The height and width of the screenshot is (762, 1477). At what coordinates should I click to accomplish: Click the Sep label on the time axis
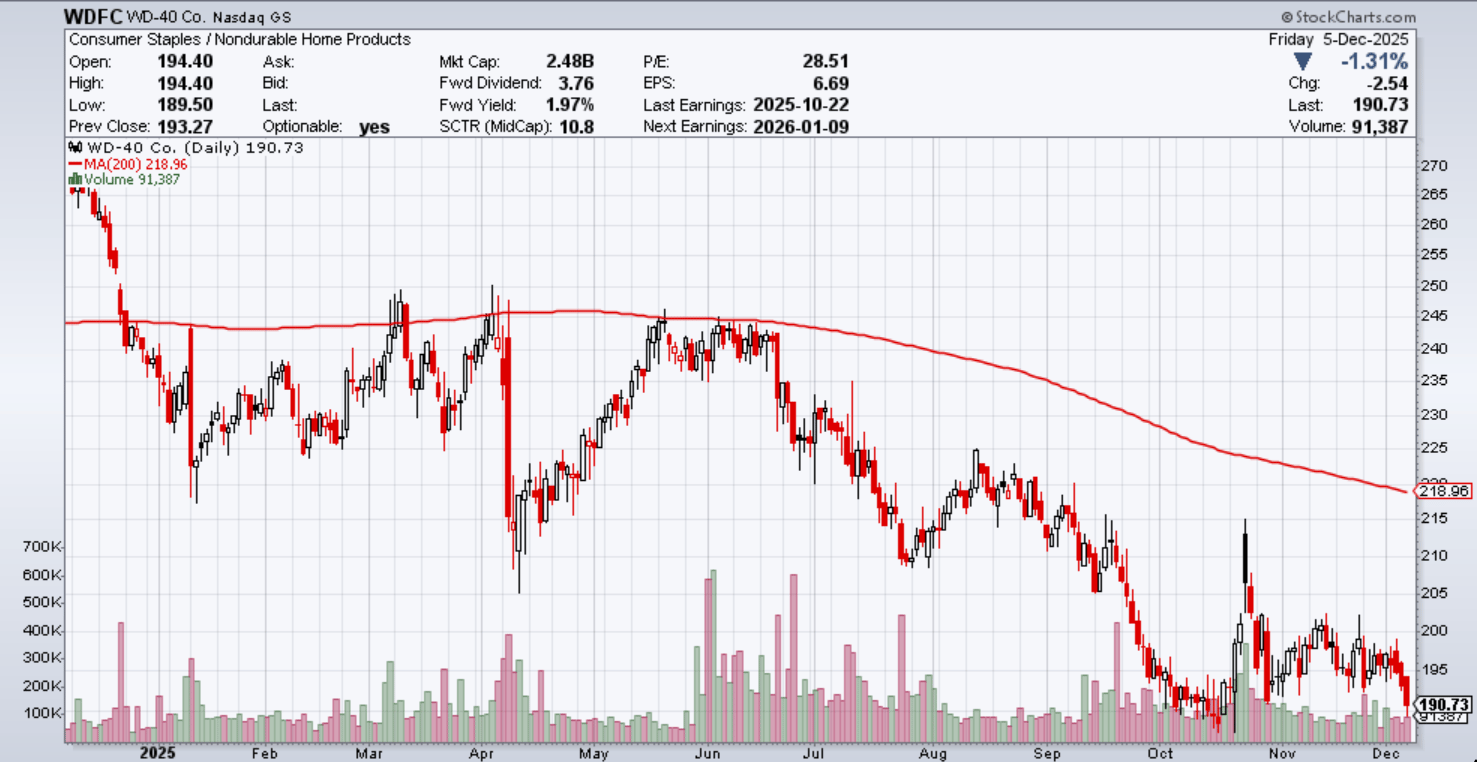coord(1047,752)
